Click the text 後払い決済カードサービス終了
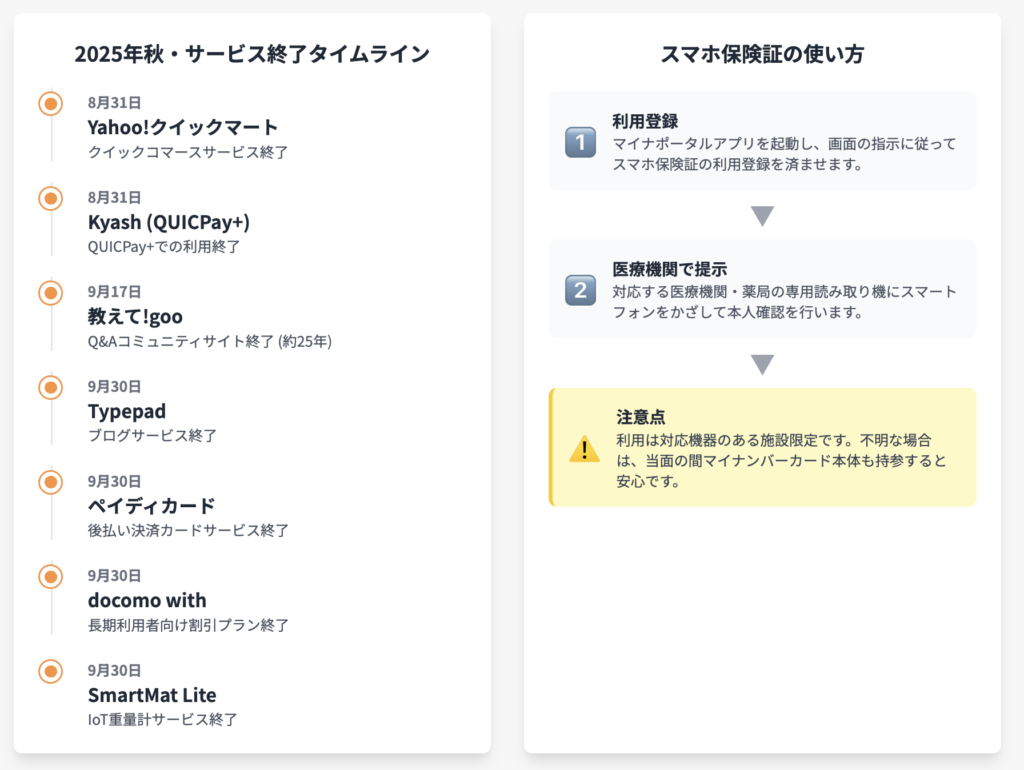Image resolution: width=1024 pixels, height=770 pixels. pyautogui.click(x=188, y=530)
